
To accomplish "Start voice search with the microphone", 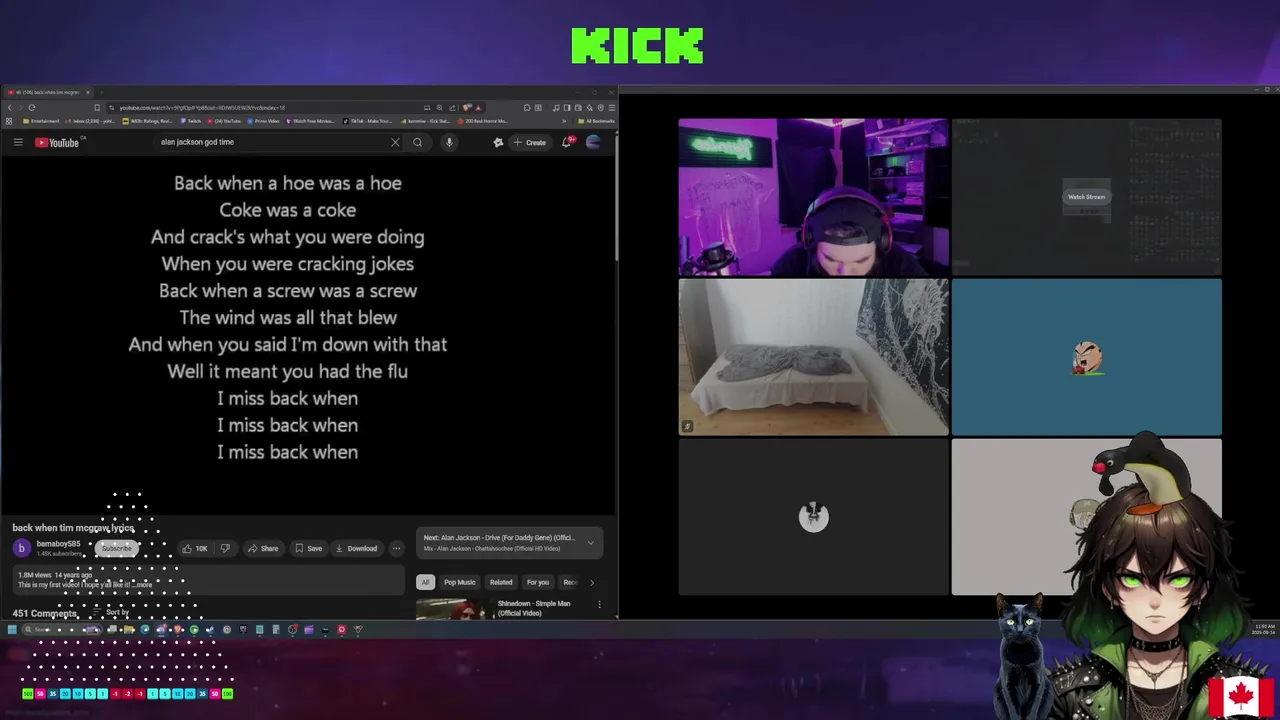I will click(449, 142).
